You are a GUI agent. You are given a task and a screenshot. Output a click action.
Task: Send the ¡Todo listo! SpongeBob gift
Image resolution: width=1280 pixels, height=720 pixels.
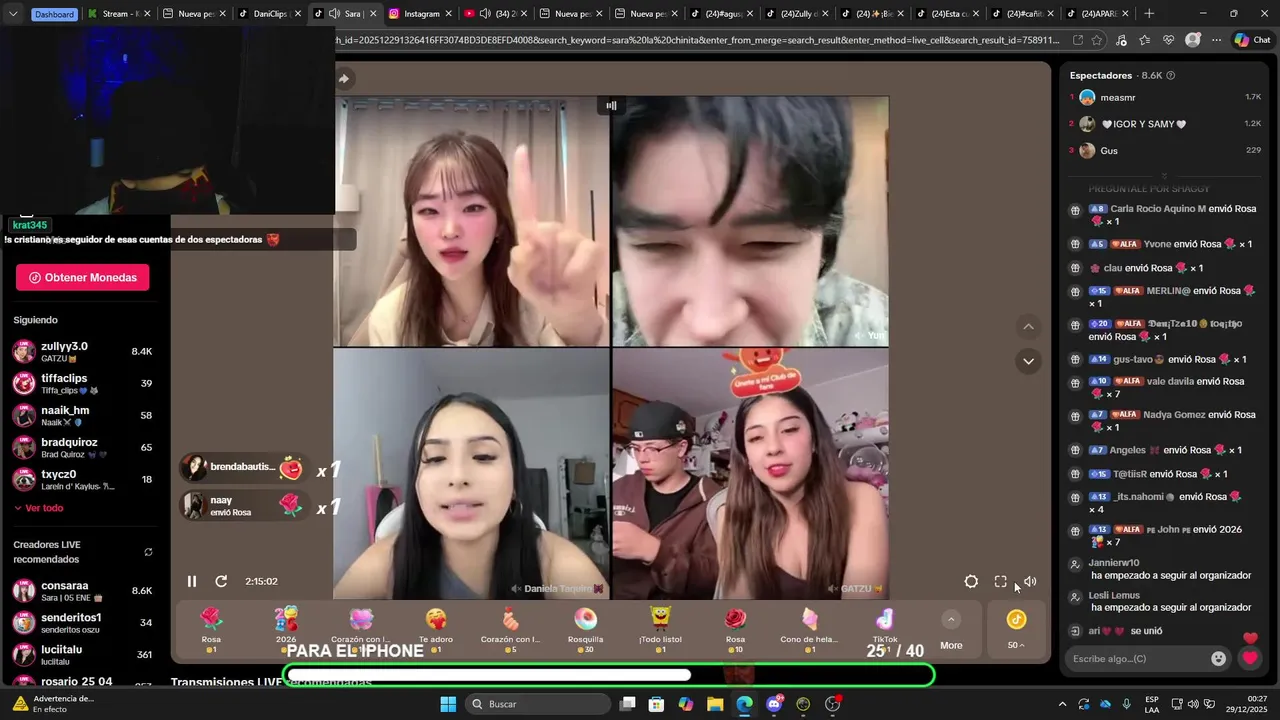(660, 629)
